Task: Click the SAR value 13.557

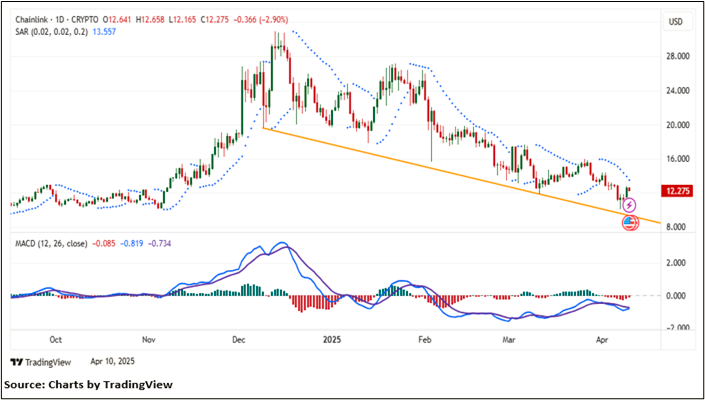Action: click(103, 32)
